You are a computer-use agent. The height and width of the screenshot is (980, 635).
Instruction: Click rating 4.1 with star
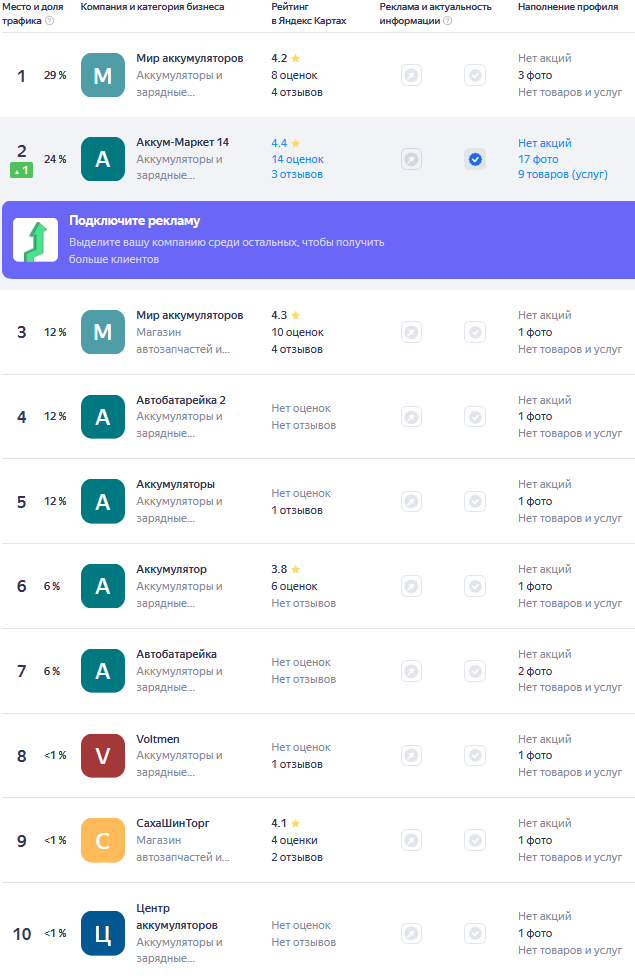[286, 824]
